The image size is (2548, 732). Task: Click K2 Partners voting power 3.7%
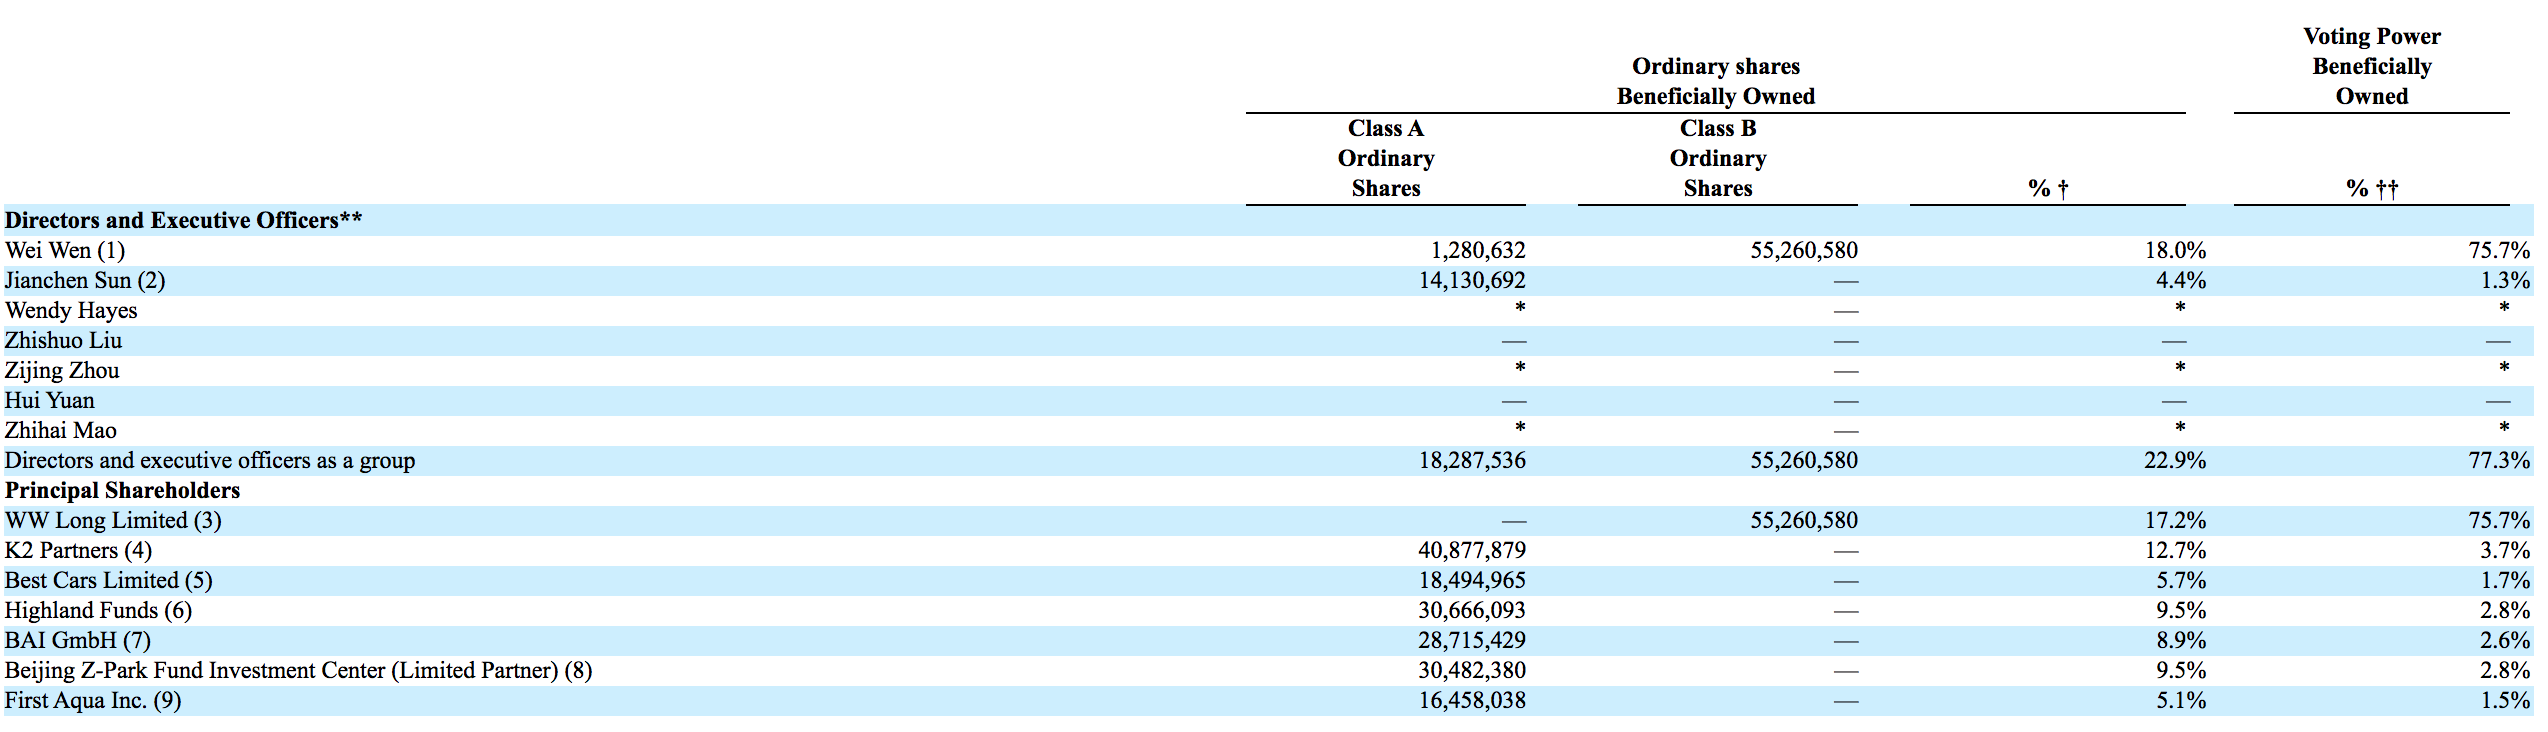(x=2505, y=551)
